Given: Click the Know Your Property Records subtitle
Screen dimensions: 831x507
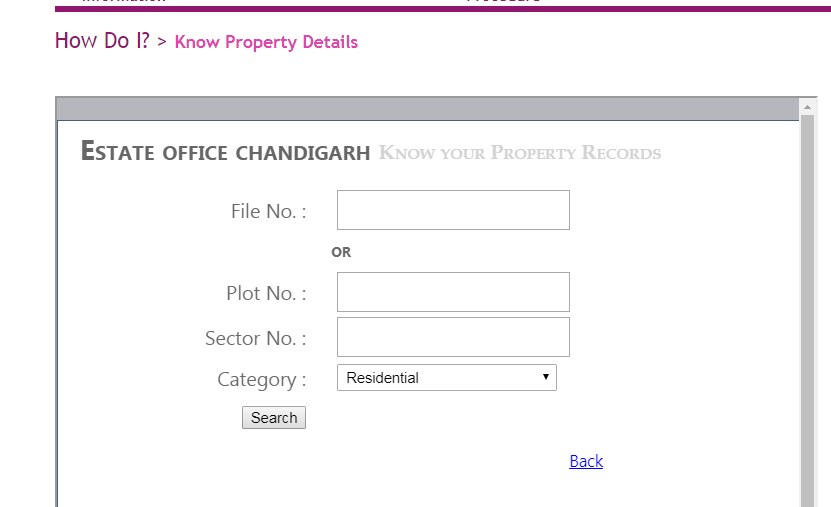Looking at the screenshot, I should (x=520, y=154).
